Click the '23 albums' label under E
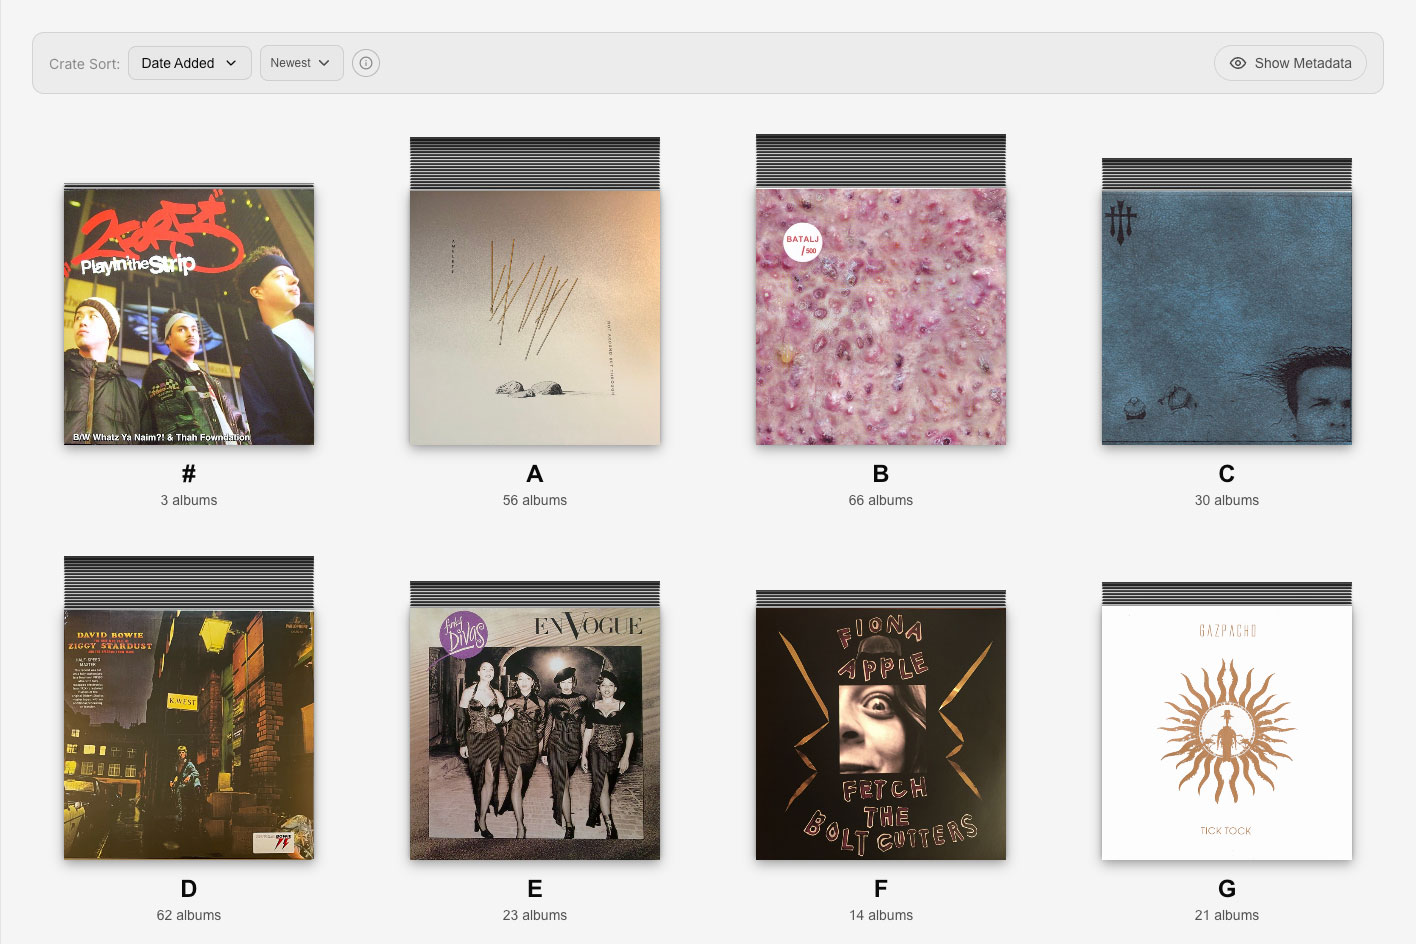Screen dimensions: 1416x944 click(535, 915)
